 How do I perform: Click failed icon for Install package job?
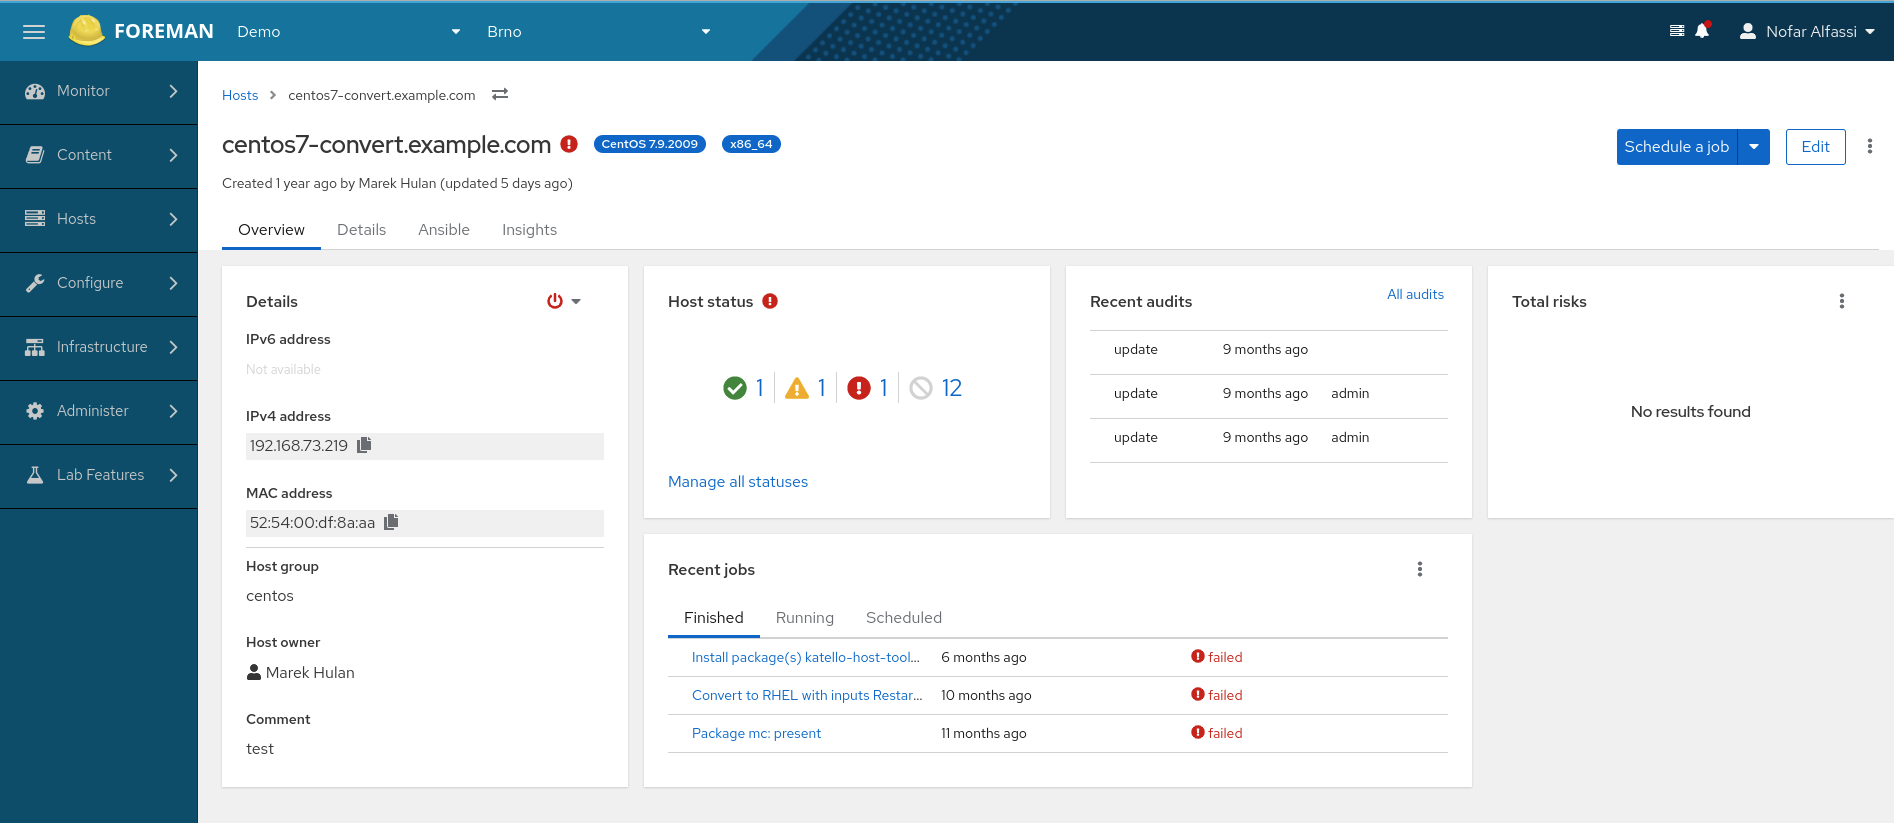1198,656
